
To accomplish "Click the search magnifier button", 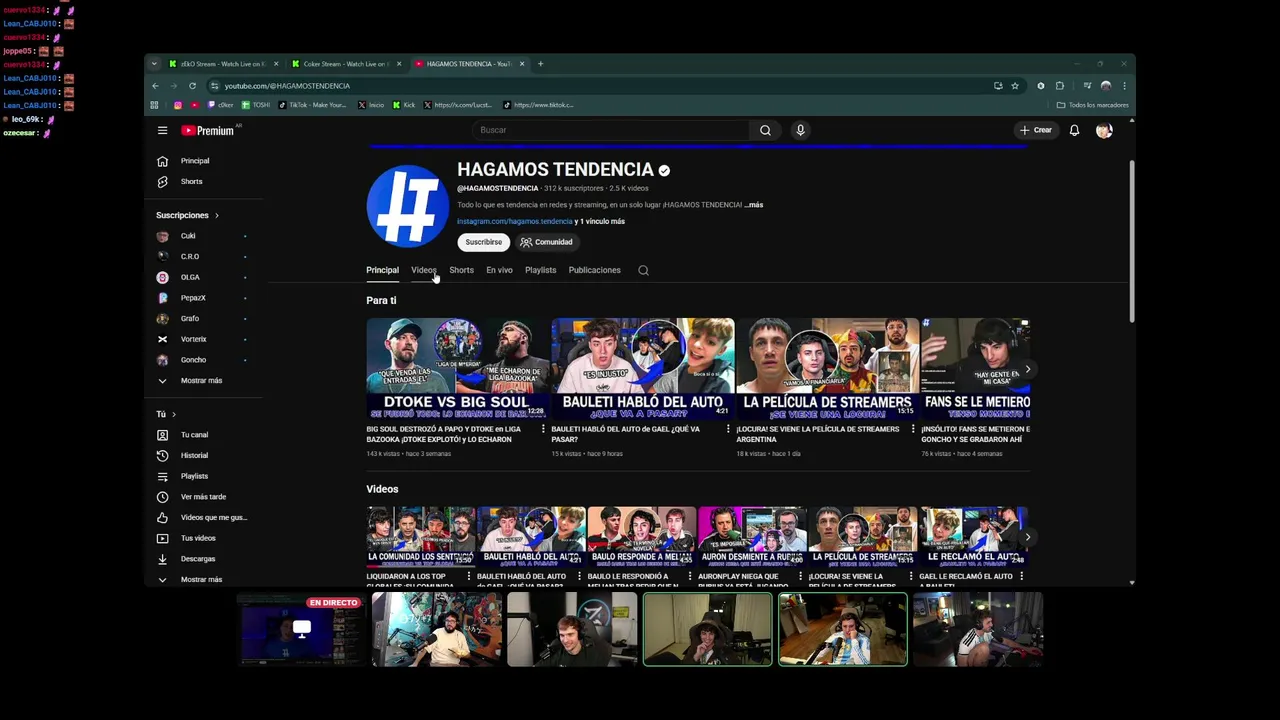I will point(765,130).
